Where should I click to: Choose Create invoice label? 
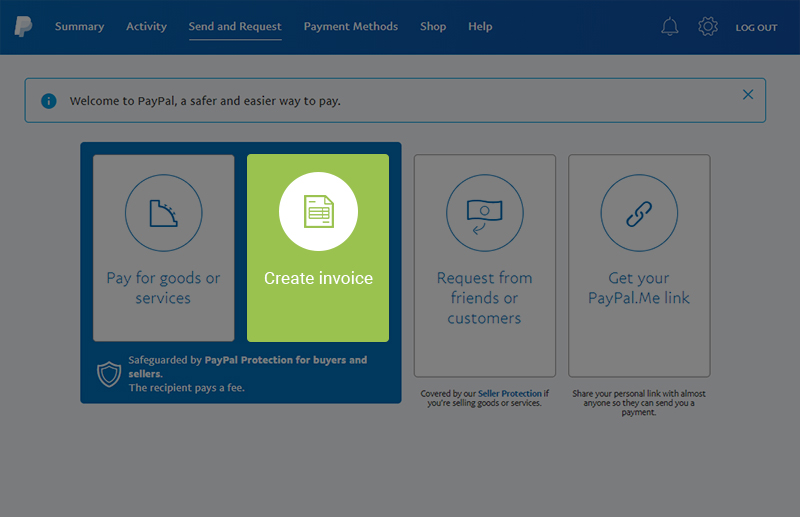coord(318,278)
